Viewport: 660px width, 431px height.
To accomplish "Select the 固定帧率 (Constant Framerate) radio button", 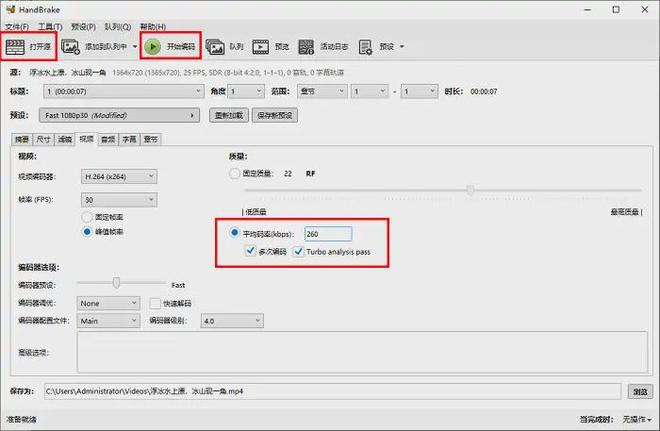I will pyautogui.click(x=87, y=217).
